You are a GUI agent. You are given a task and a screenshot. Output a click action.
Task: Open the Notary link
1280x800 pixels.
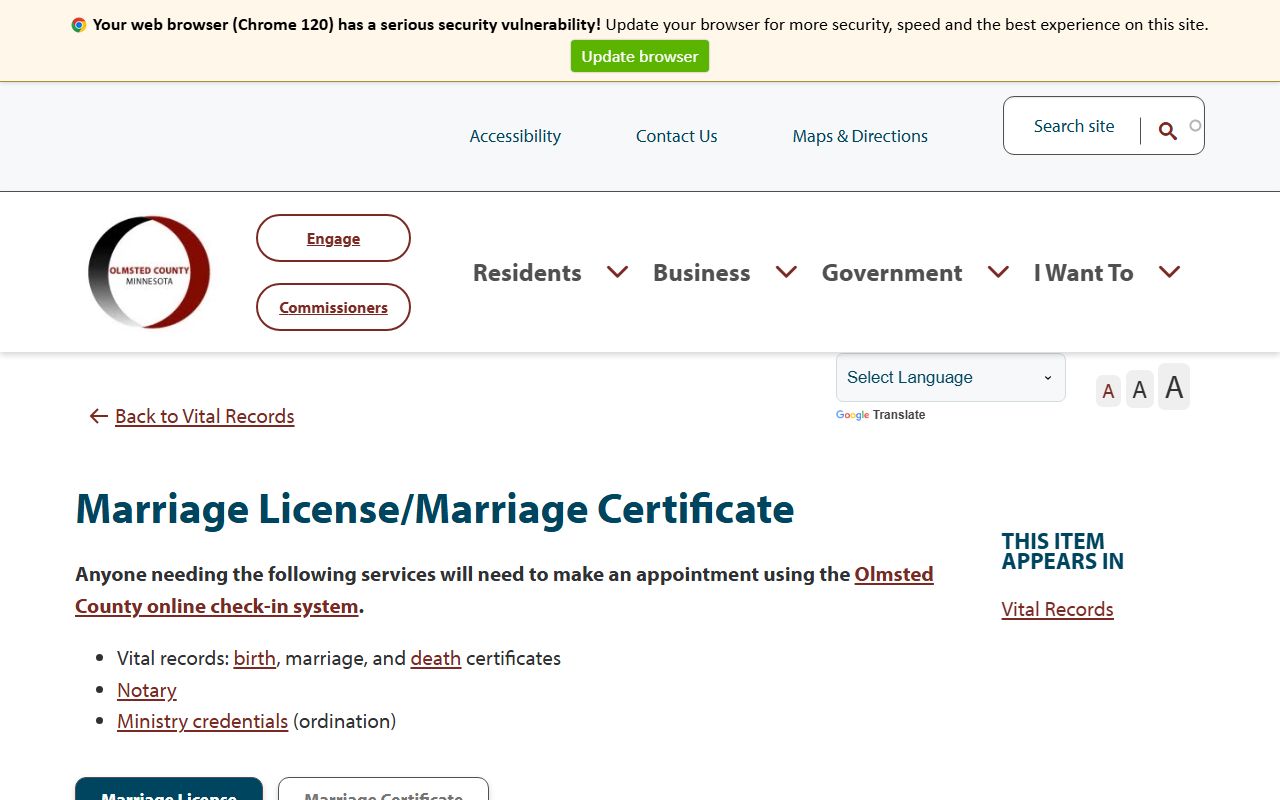click(x=147, y=690)
